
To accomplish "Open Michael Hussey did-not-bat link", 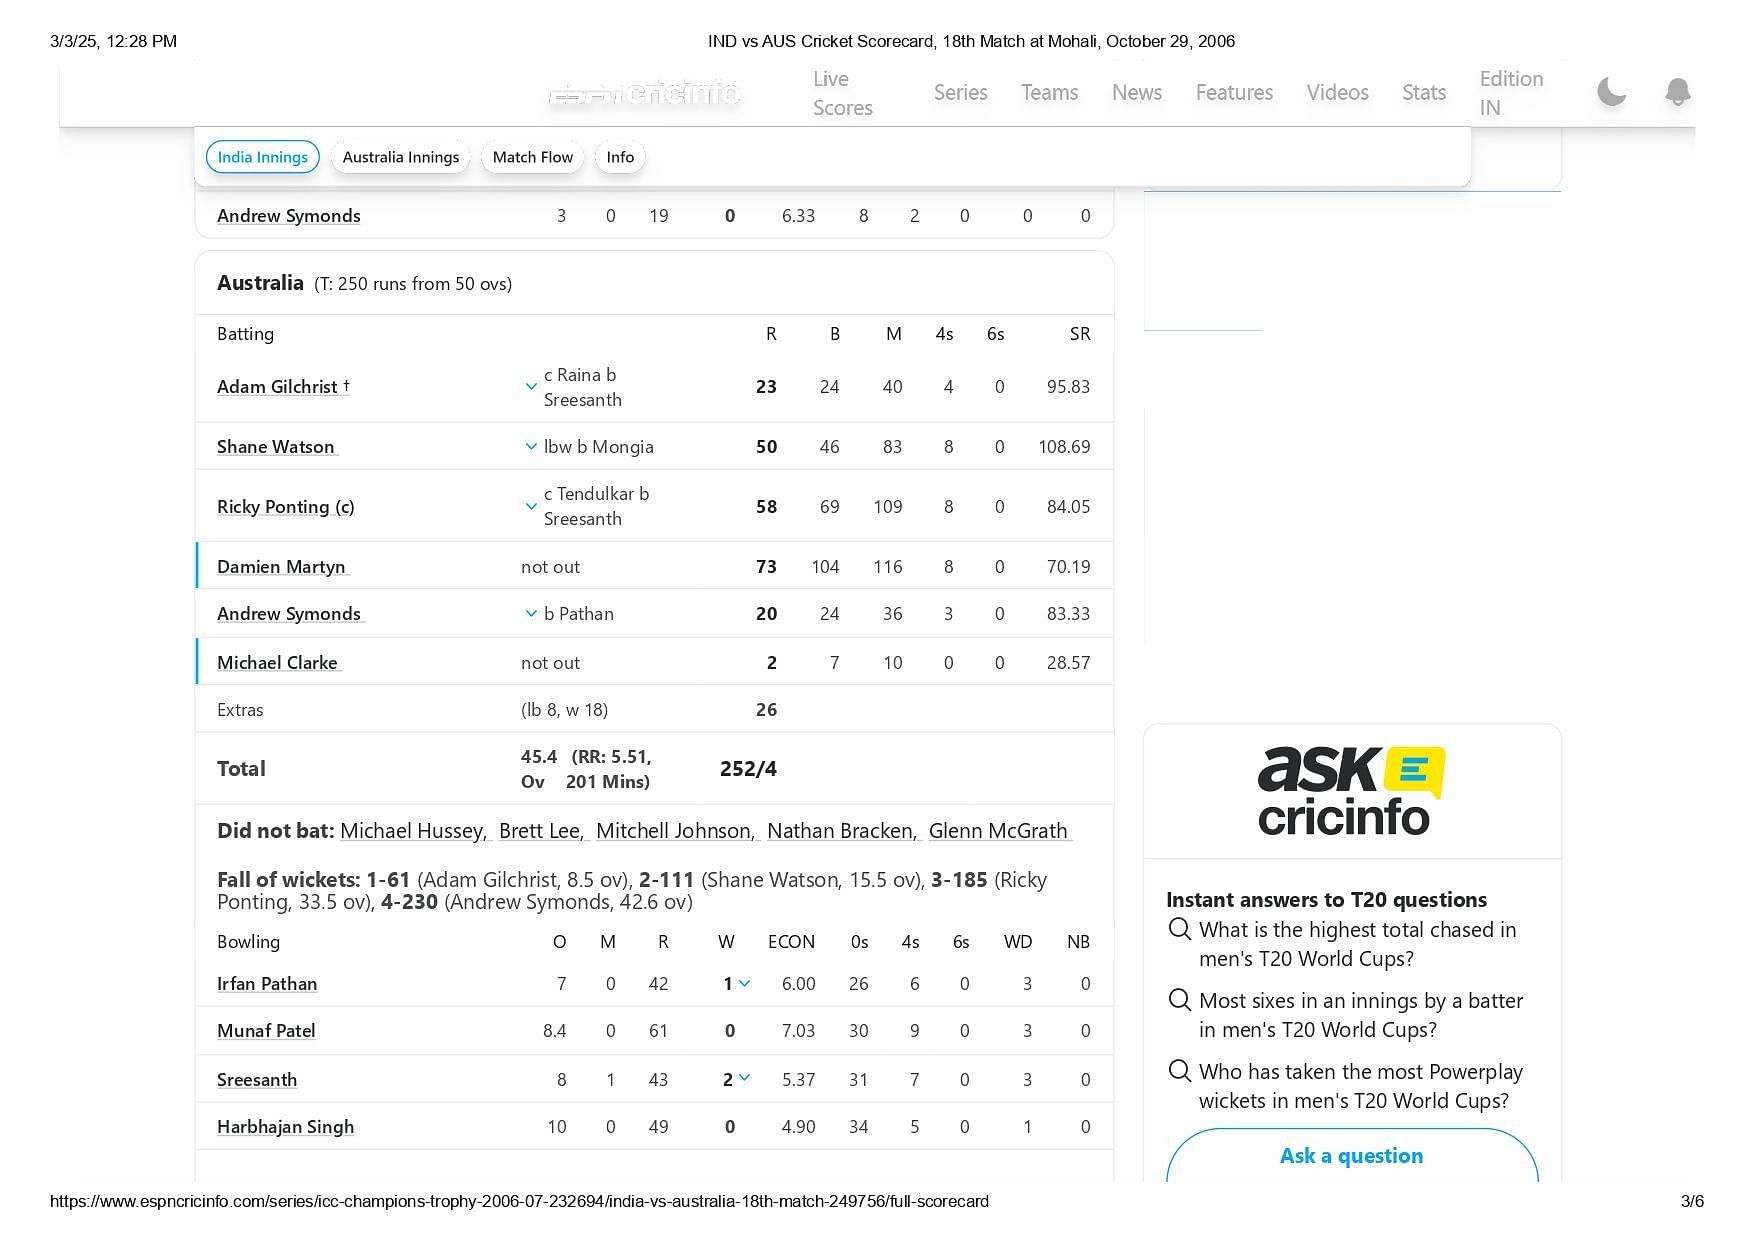I will point(414,830).
